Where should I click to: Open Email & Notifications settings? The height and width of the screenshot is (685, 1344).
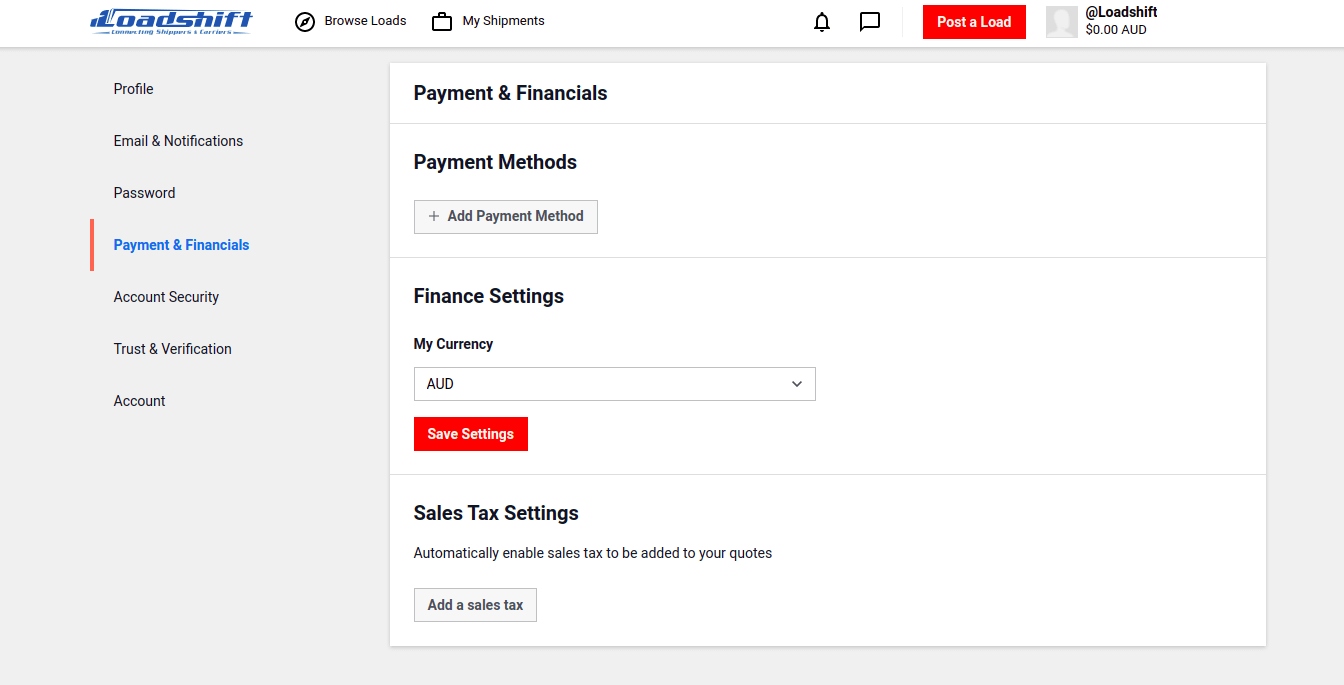(178, 141)
